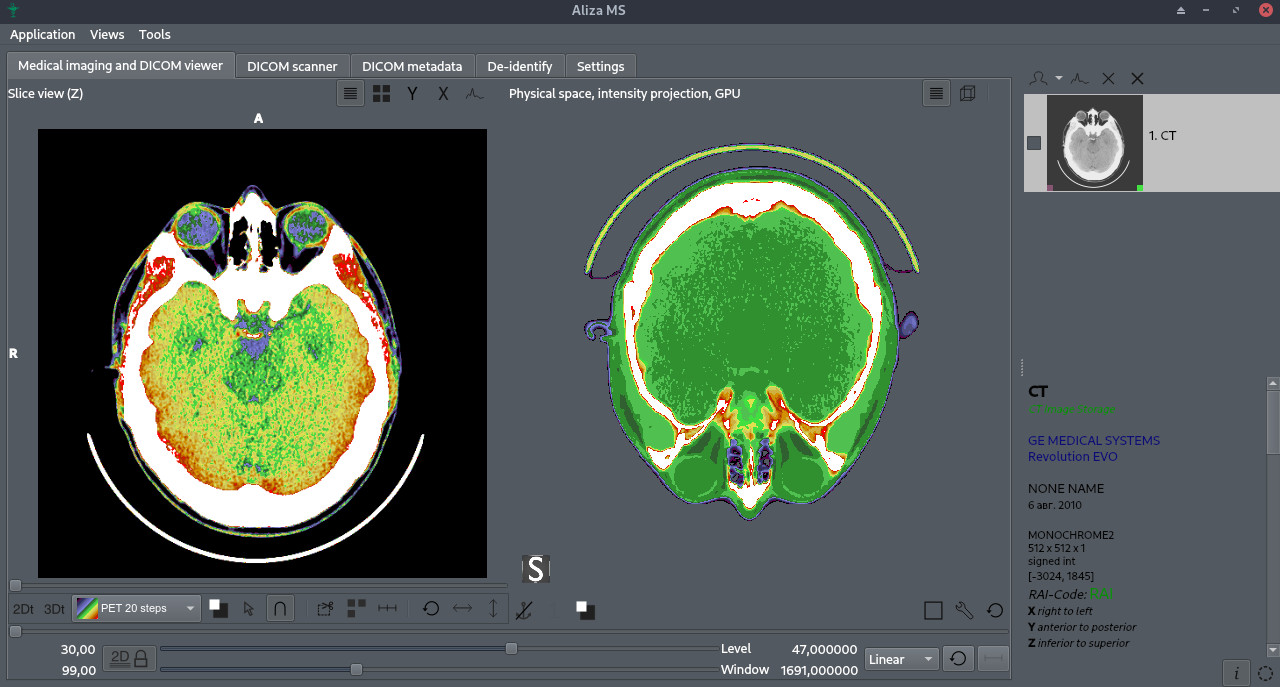Click the horizontal flip arrows icon
Viewport: 1280px width, 687px height.
462,608
